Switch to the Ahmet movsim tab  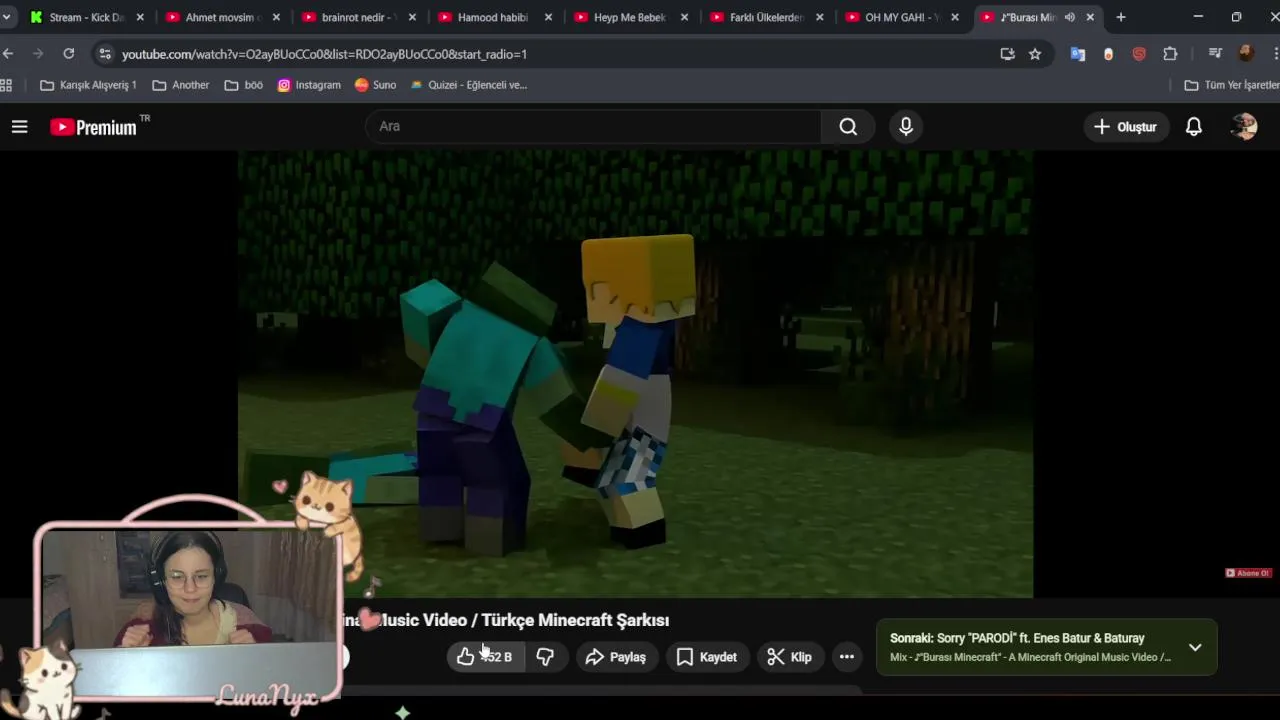223,17
